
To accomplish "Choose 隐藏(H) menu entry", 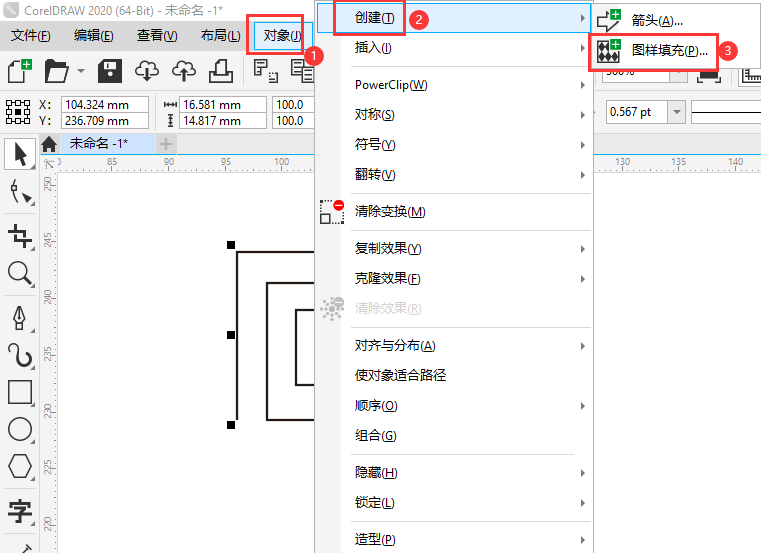I will pos(454,472).
